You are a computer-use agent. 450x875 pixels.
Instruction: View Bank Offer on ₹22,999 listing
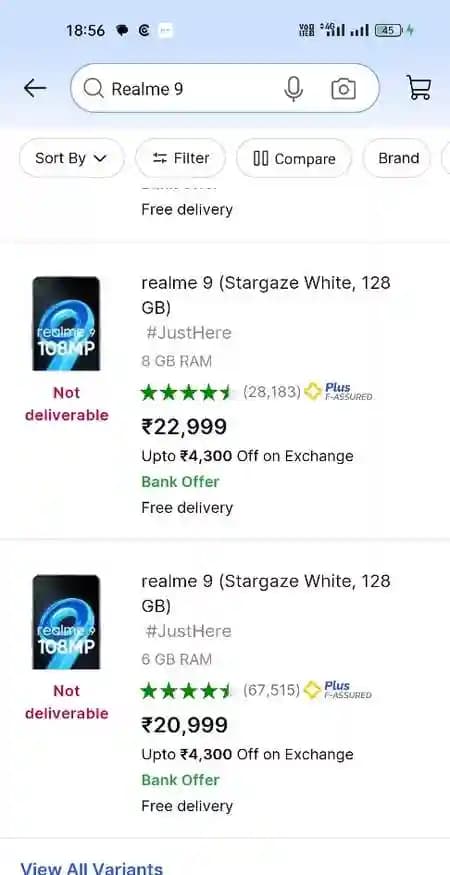pyautogui.click(x=180, y=482)
